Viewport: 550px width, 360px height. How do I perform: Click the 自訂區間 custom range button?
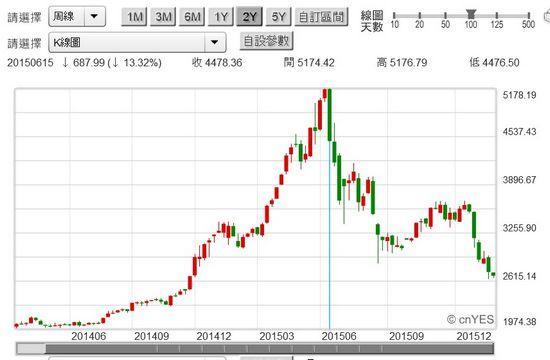click(322, 17)
